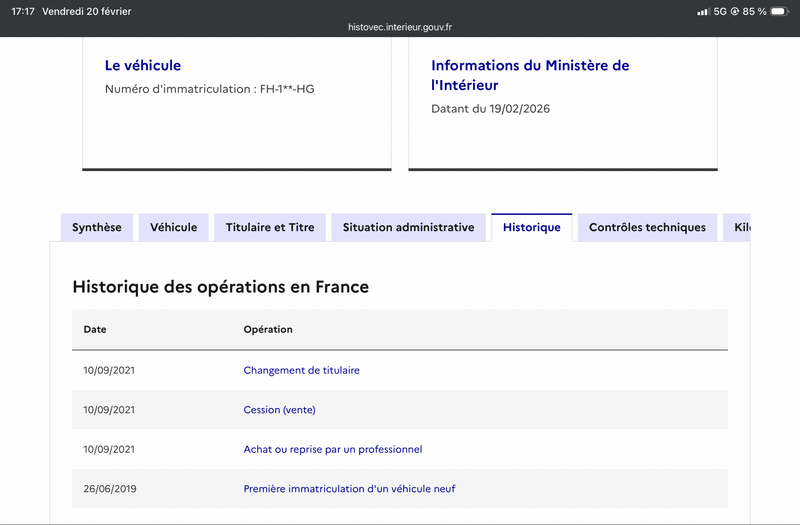
Task: Tap the histovec.interieur.gouv.fr address bar
Action: (x=400, y=28)
